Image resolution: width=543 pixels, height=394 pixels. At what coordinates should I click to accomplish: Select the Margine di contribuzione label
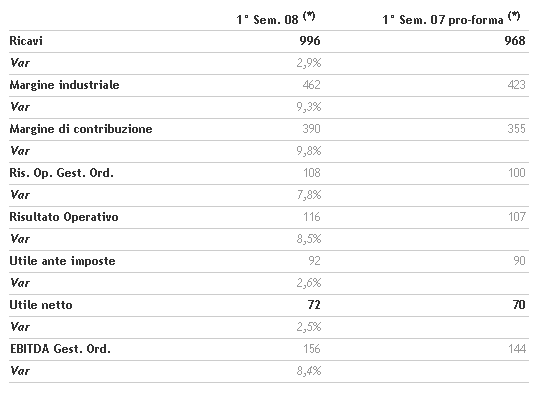[81, 129]
